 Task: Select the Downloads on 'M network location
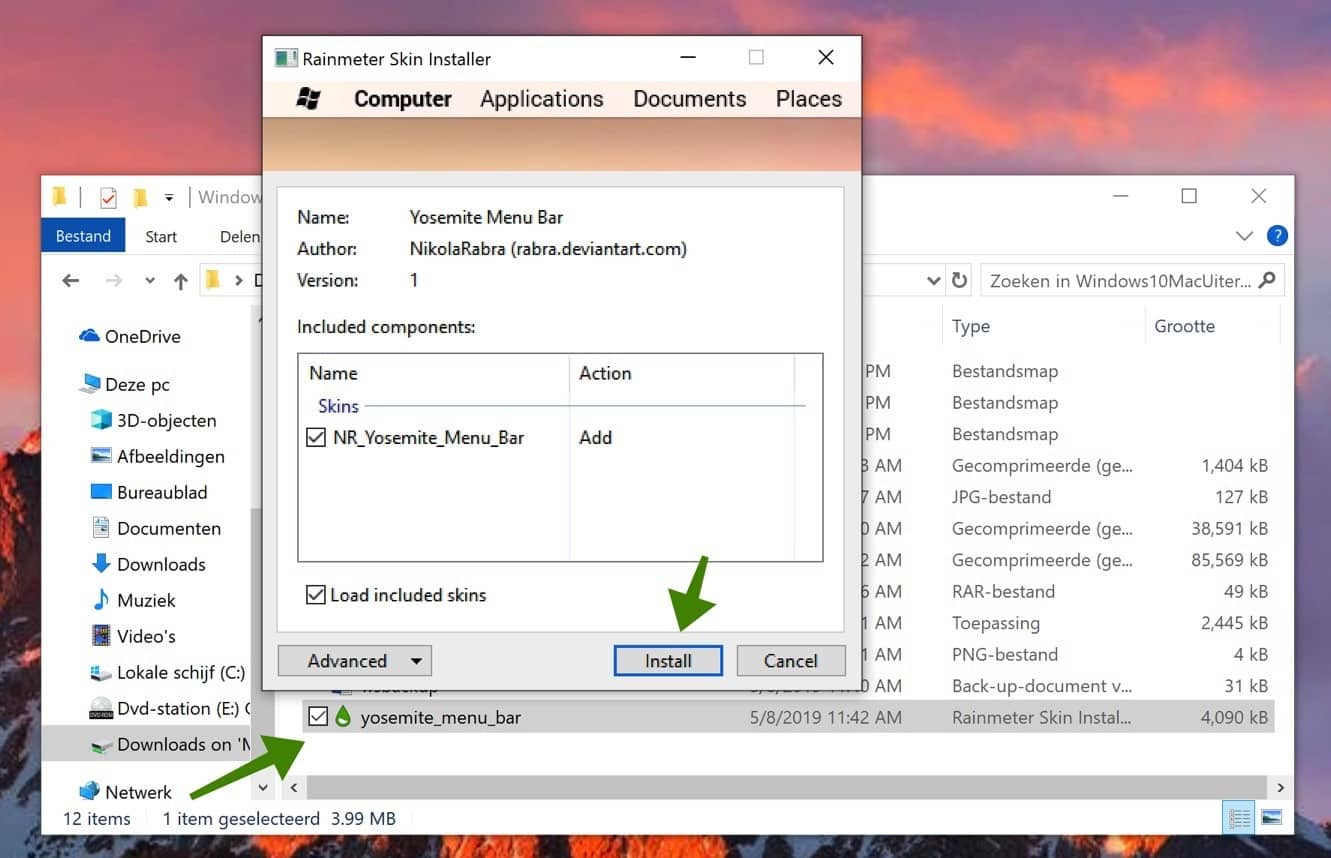pyautogui.click(x=147, y=744)
